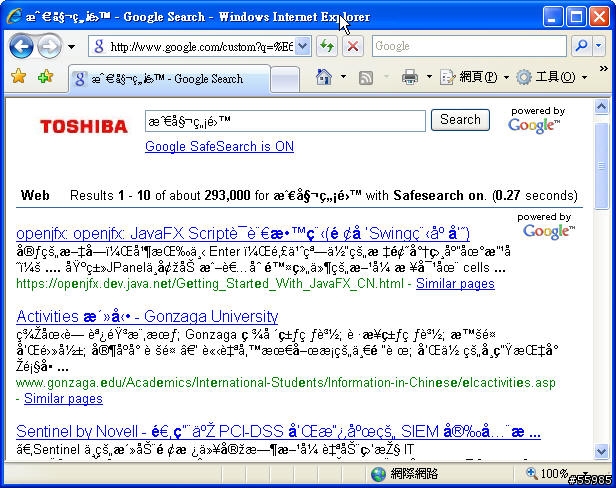
Task: Open Favorites Center star icon
Action: [18, 76]
